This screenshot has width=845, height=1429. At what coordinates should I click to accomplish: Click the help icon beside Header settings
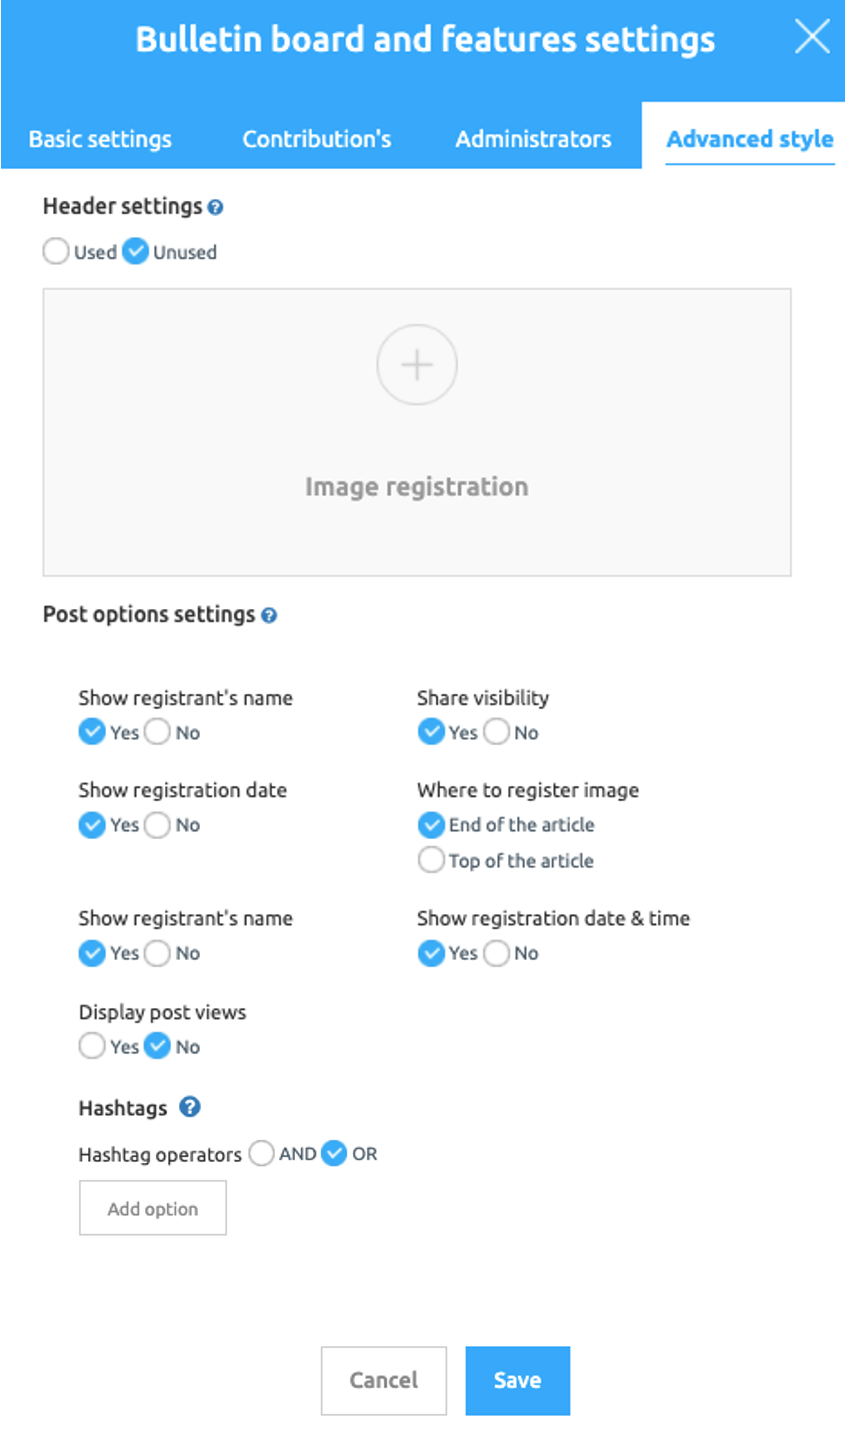pyautogui.click(x=216, y=208)
